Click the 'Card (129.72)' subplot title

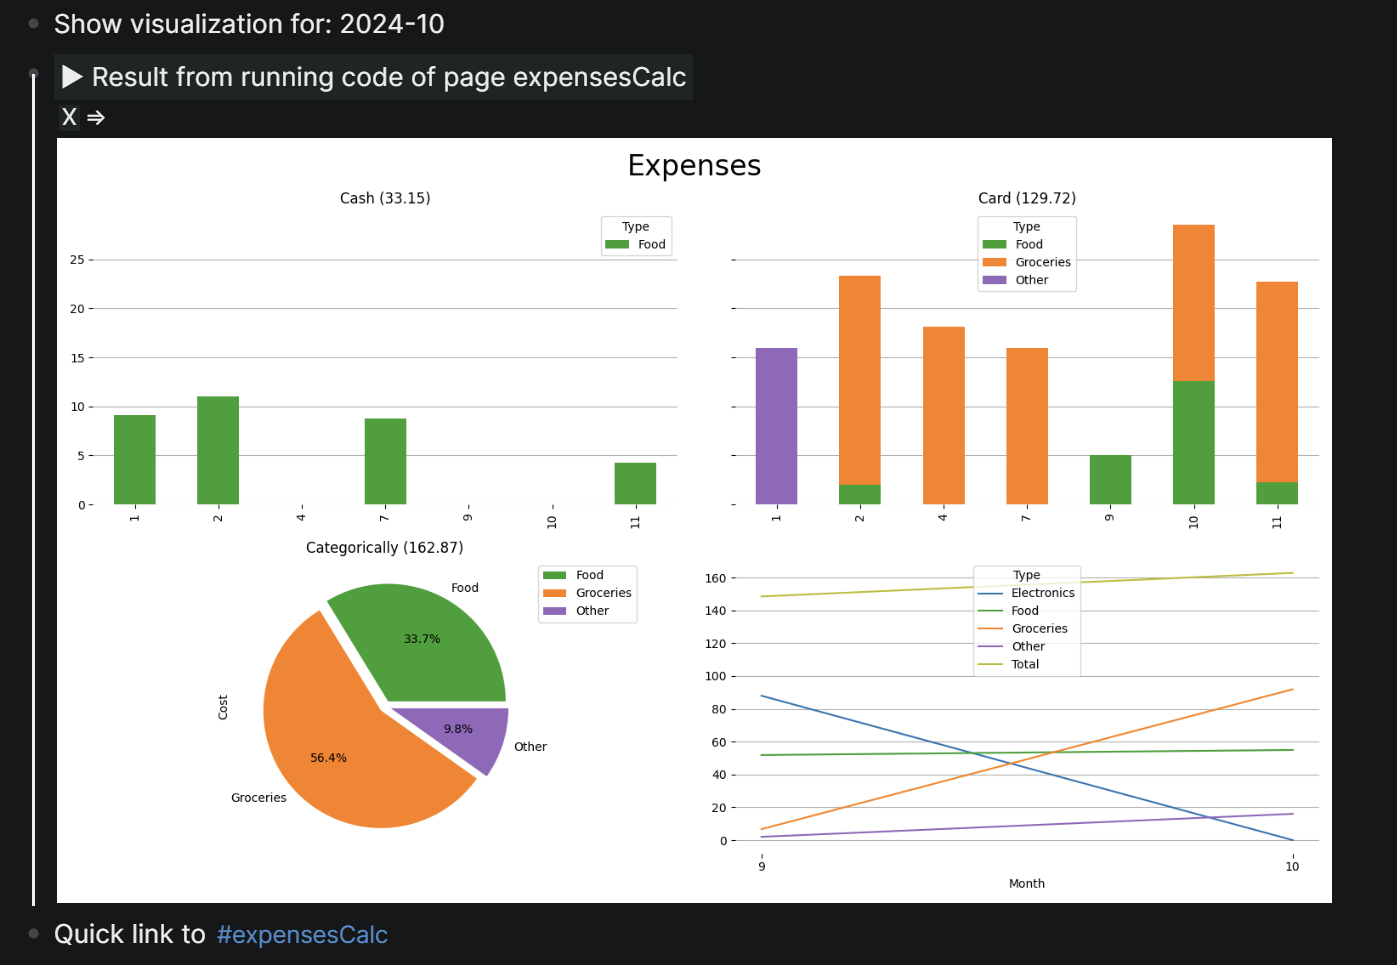coord(1027,198)
